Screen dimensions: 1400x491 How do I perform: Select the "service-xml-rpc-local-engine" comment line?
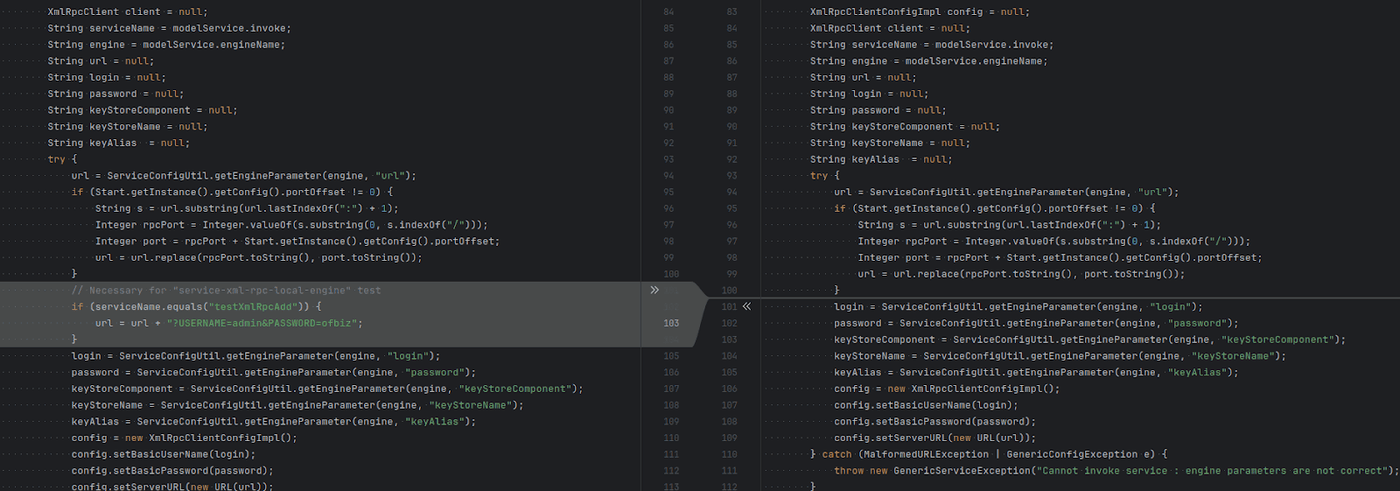pyautogui.click(x=226, y=290)
